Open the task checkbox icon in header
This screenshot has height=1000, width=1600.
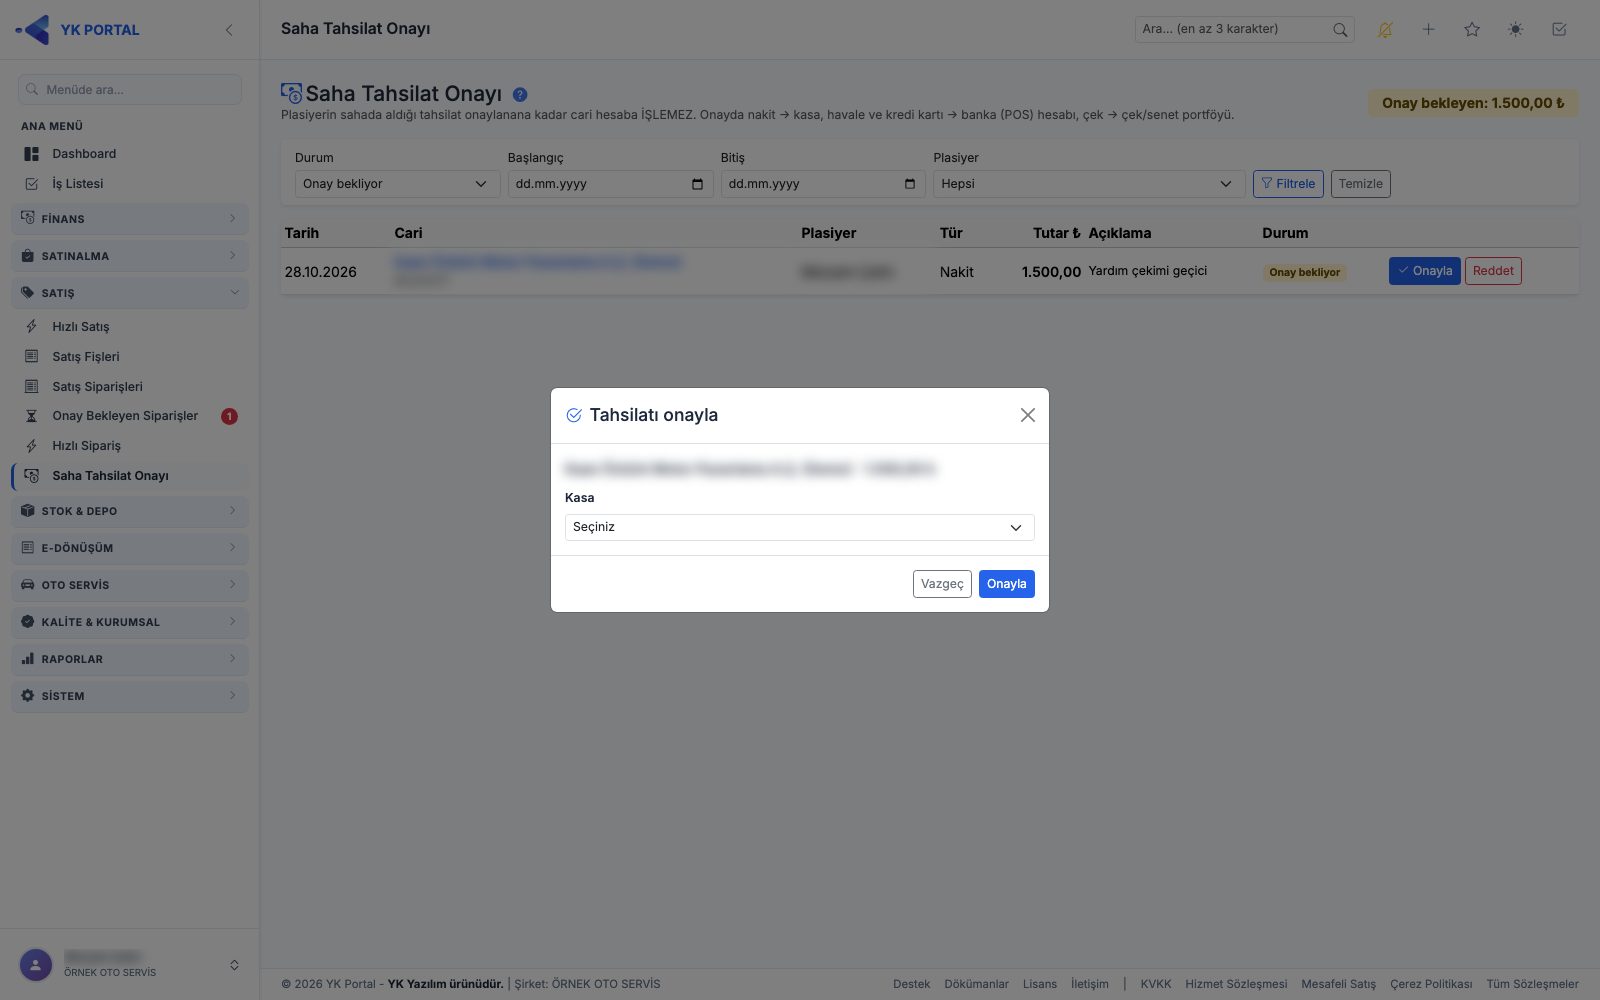click(1559, 30)
